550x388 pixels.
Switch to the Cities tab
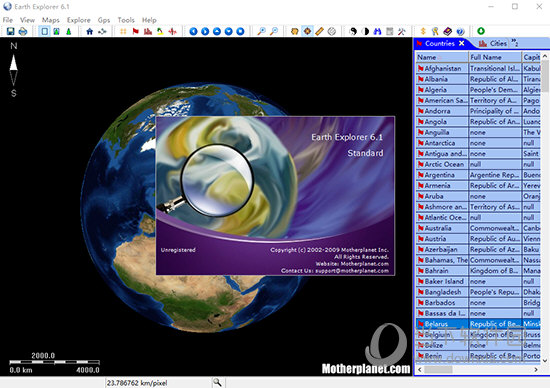493,44
